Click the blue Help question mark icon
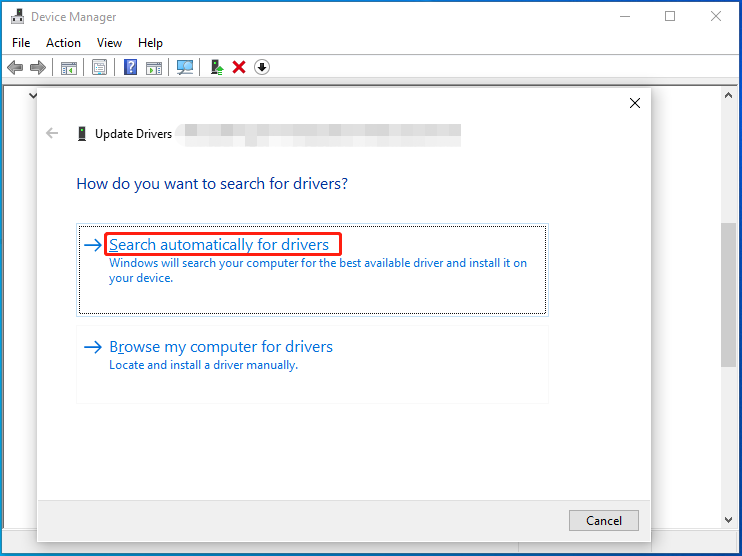 point(130,67)
